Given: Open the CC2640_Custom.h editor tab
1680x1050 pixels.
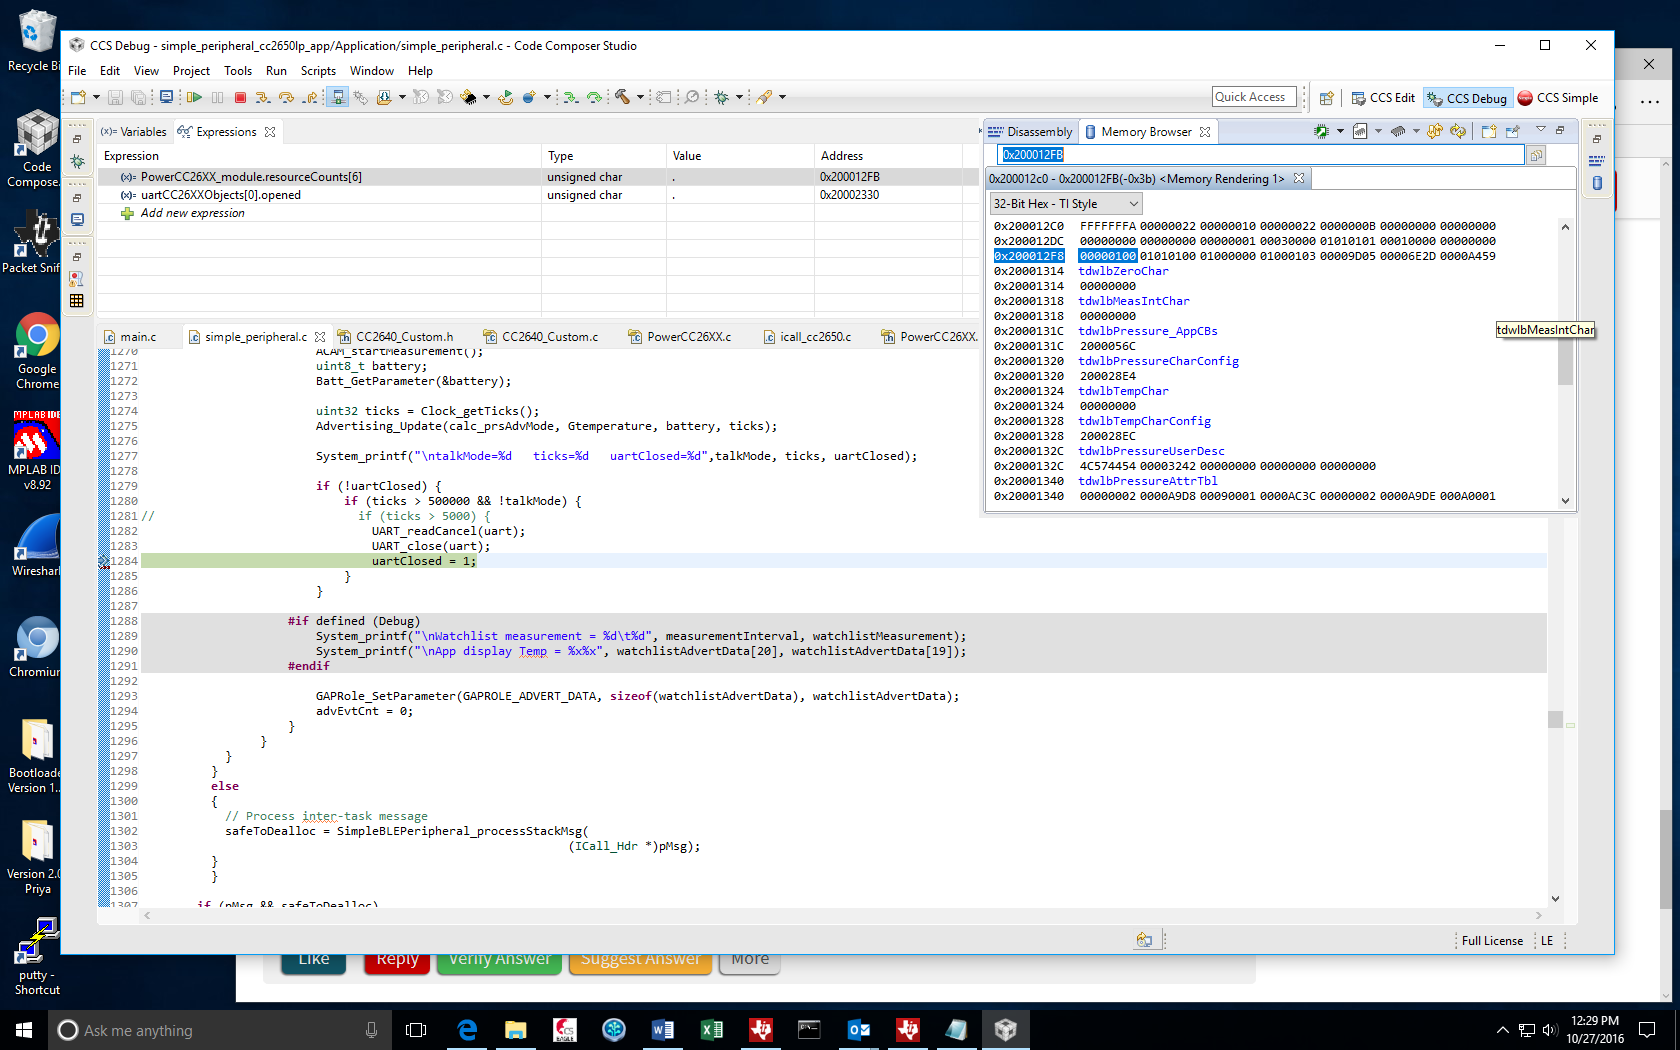Looking at the screenshot, I should click(396, 337).
